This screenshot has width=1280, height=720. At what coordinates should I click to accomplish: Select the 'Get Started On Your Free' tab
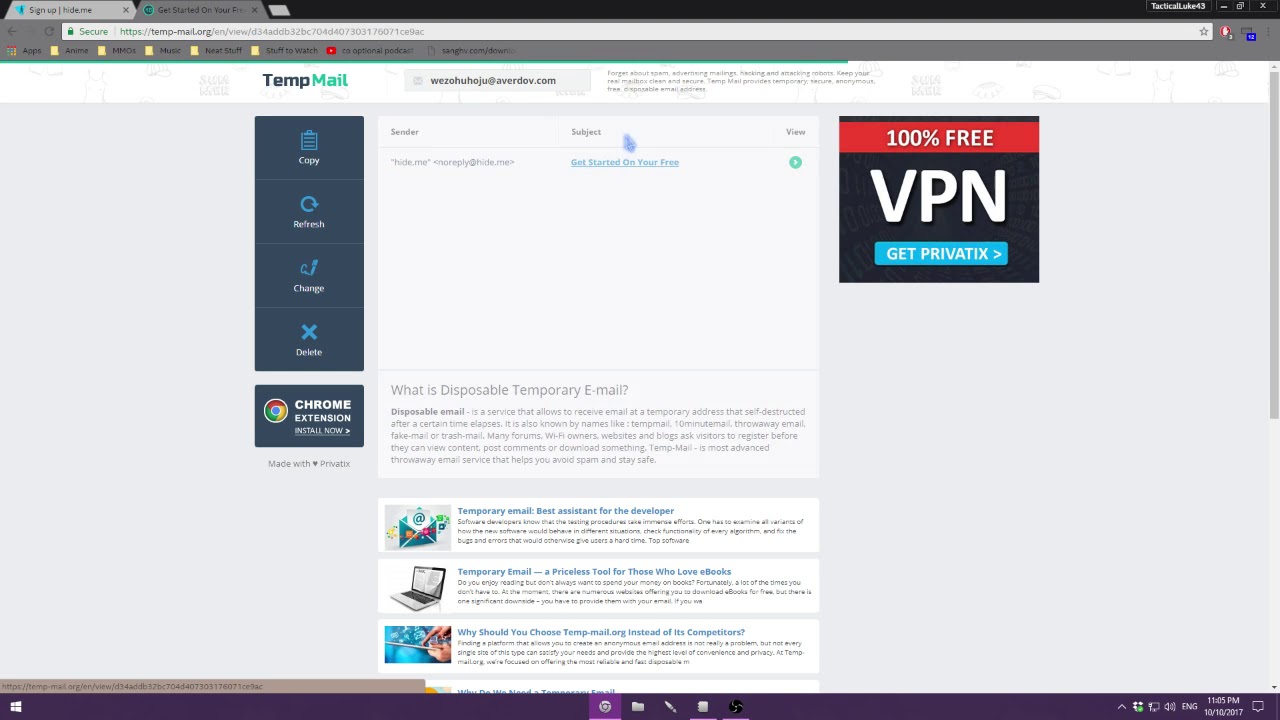pyautogui.click(x=198, y=10)
